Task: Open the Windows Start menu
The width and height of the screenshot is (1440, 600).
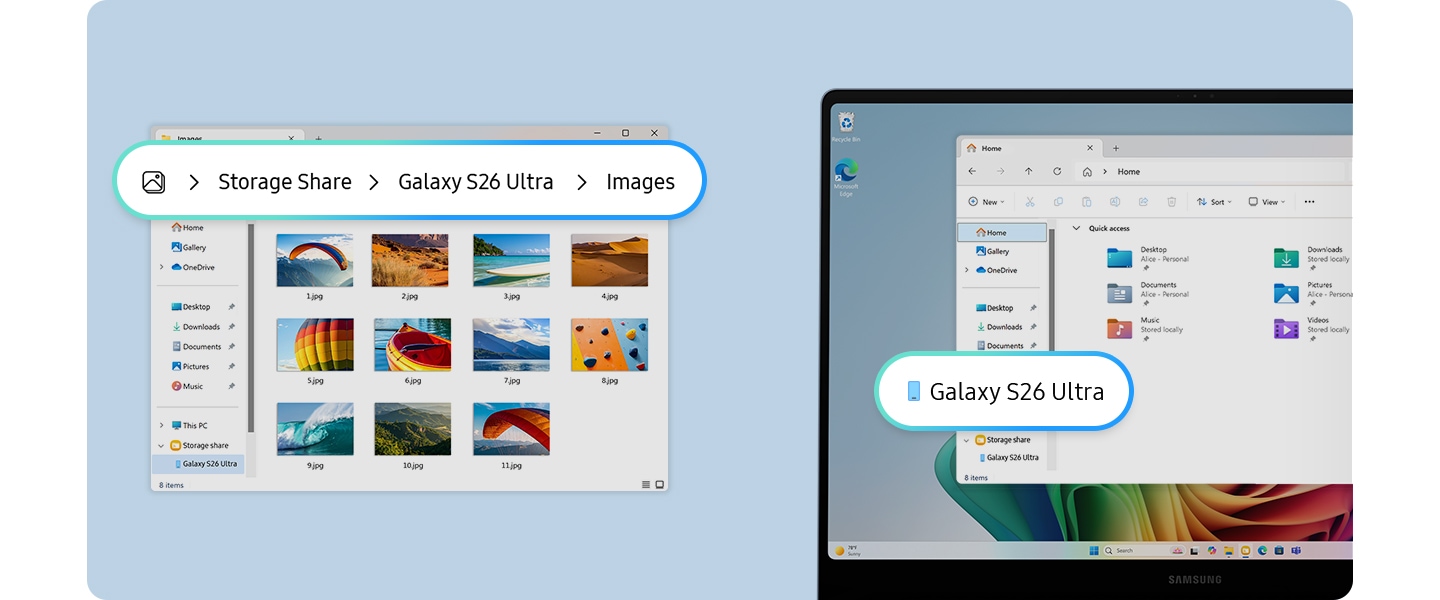Action: click(1093, 551)
